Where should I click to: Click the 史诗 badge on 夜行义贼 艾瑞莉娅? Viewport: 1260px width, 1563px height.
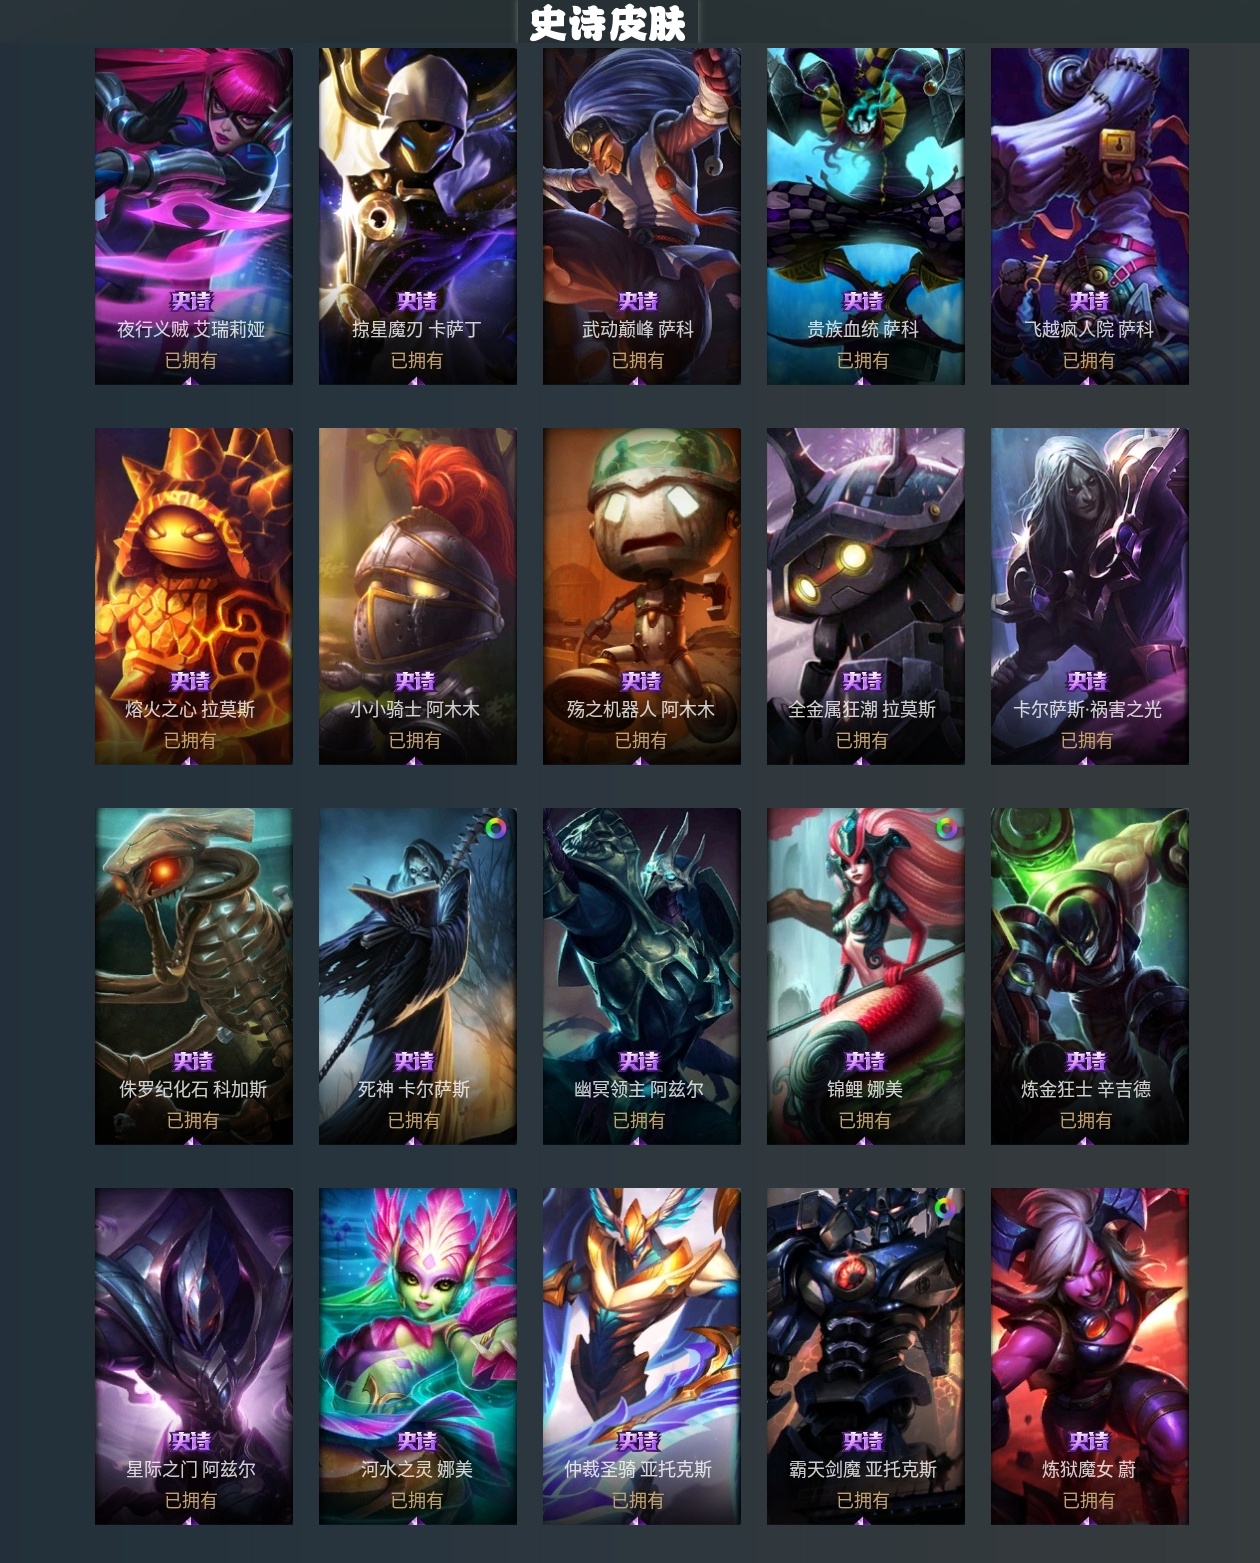point(191,301)
